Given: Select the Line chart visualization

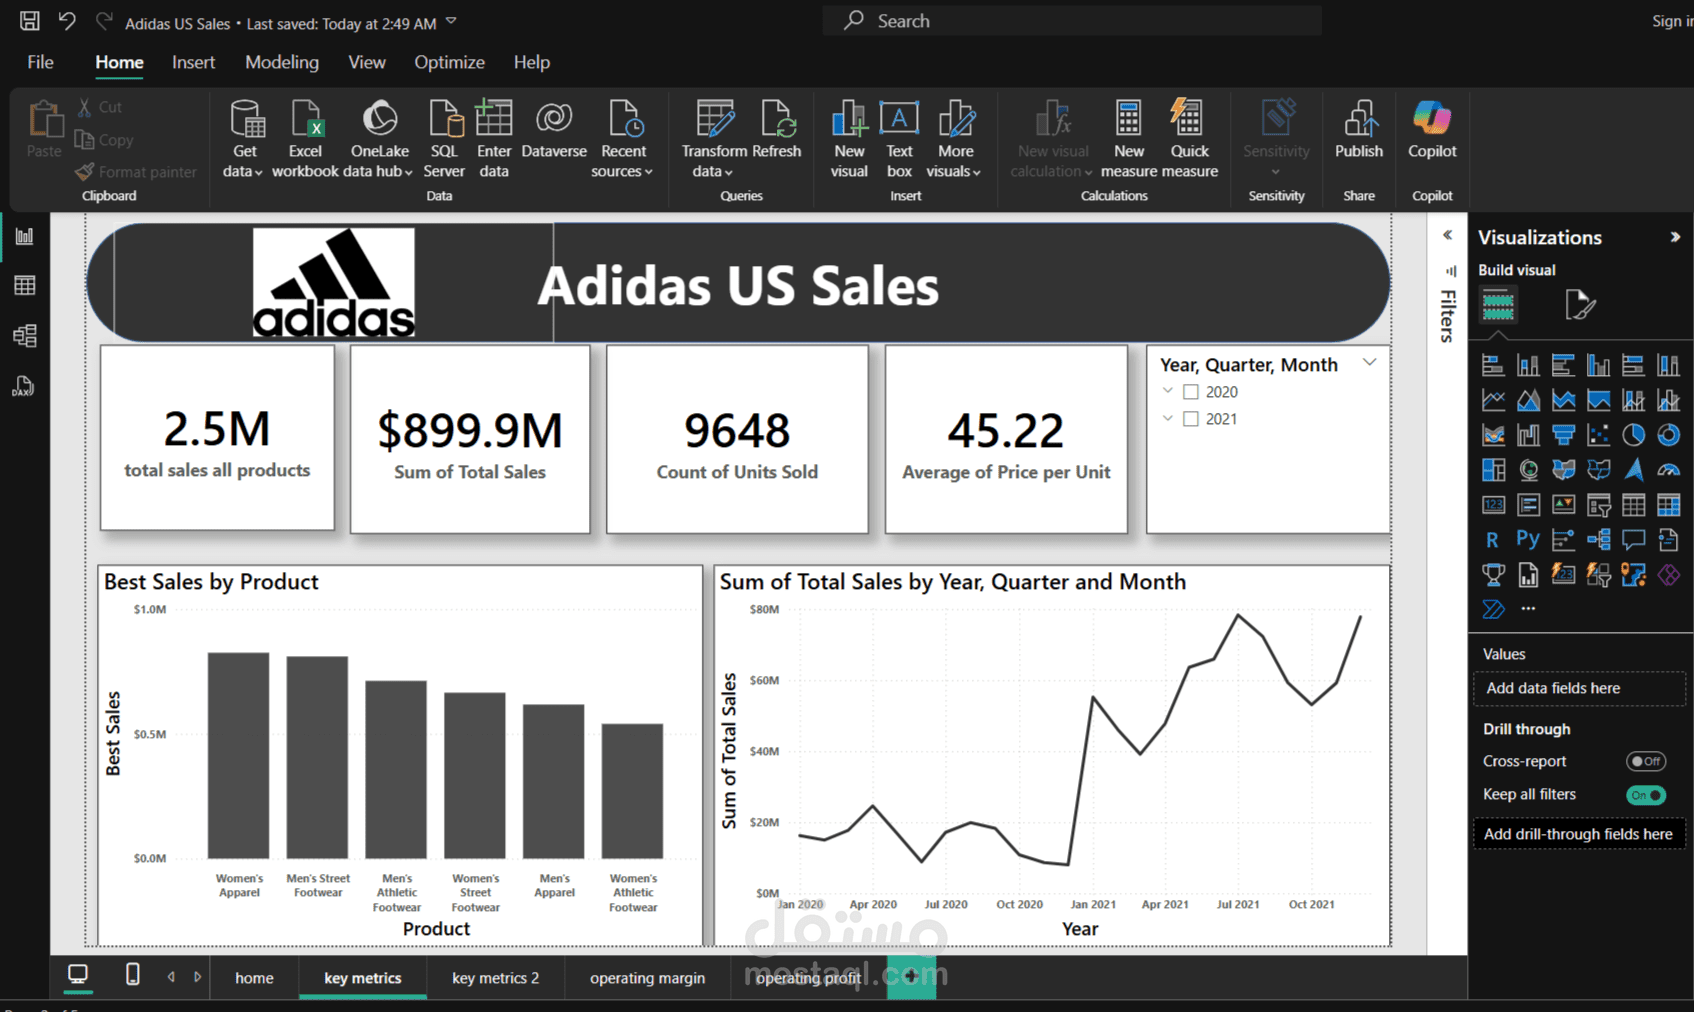Looking at the screenshot, I should (1493, 400).
